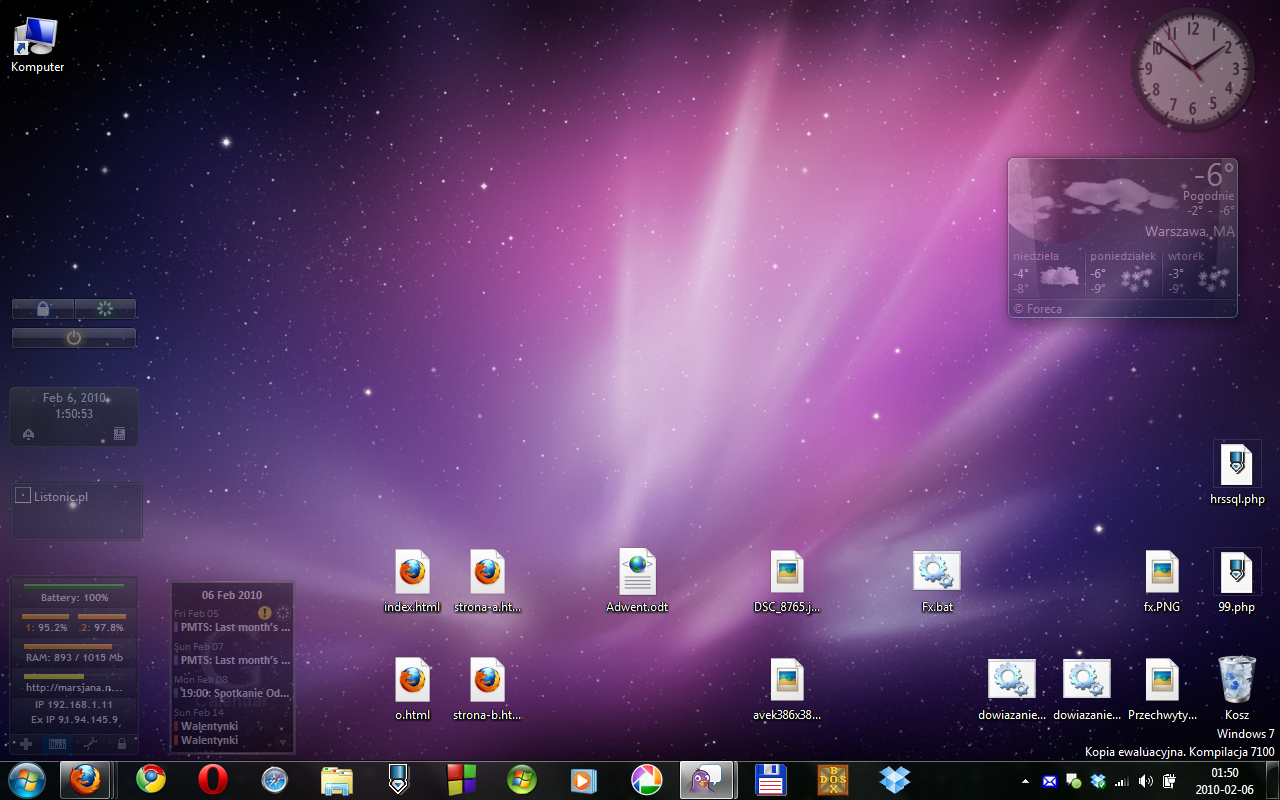Open the Spotkanie calendar event at 19:00

[234, 693]
